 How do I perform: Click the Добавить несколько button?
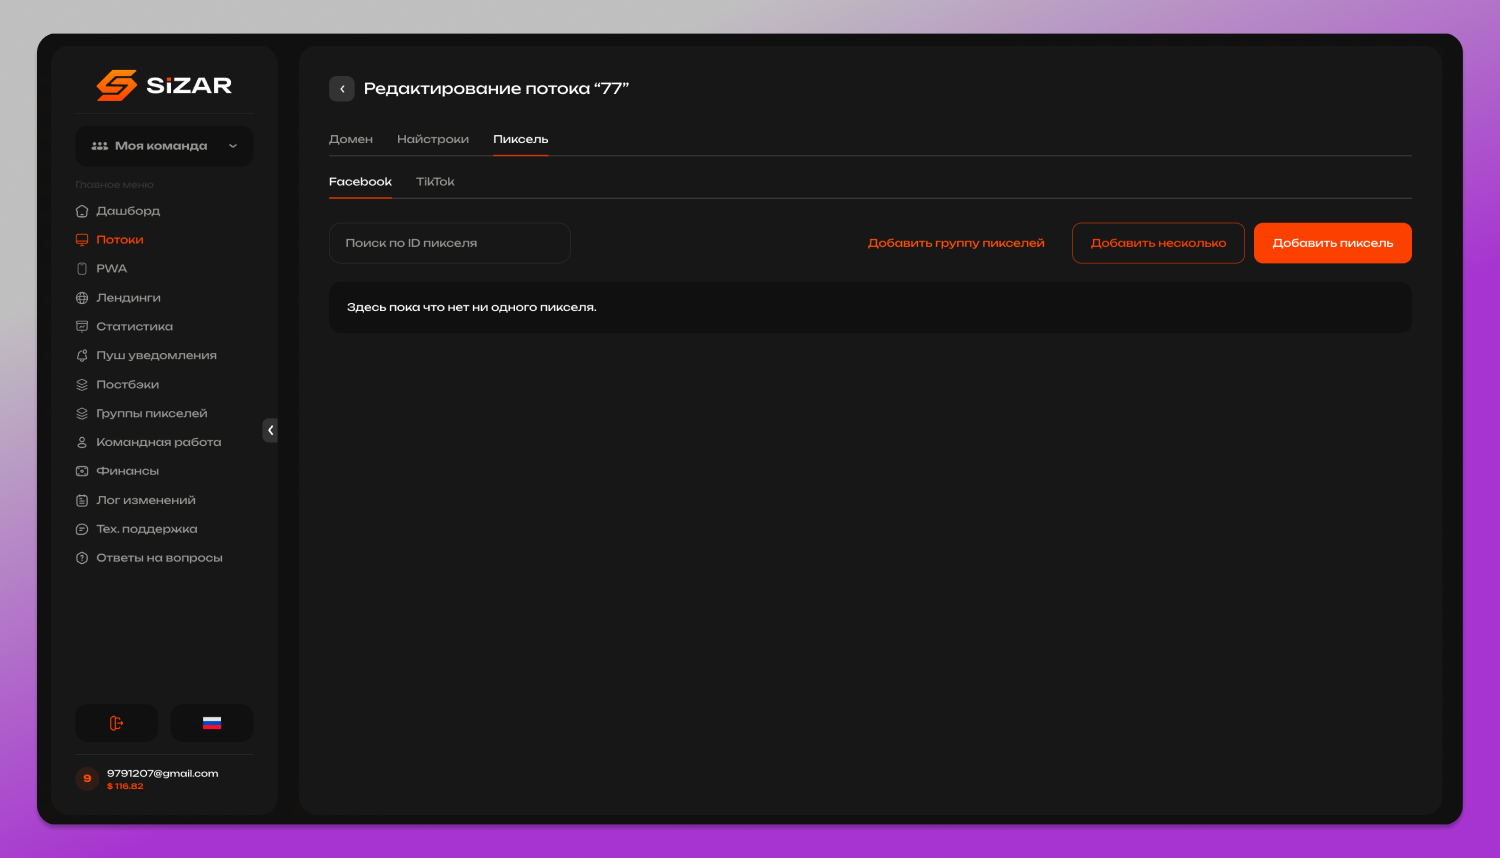coord(1158,243)
